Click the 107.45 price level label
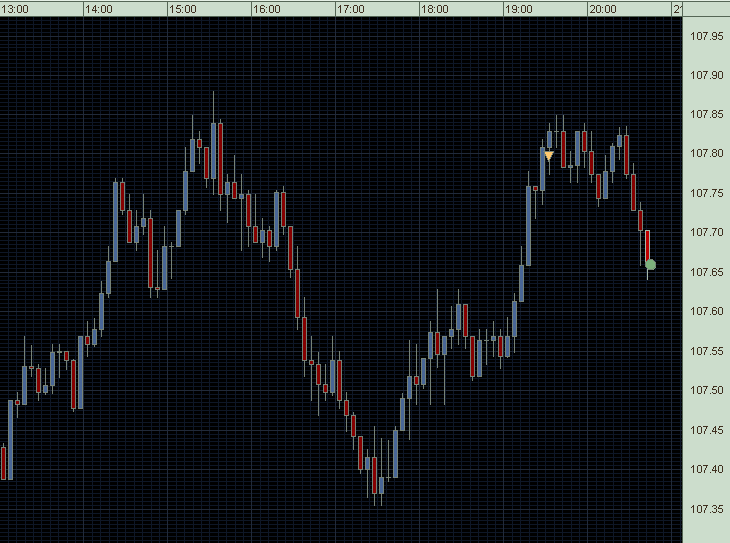 point(707,430)
